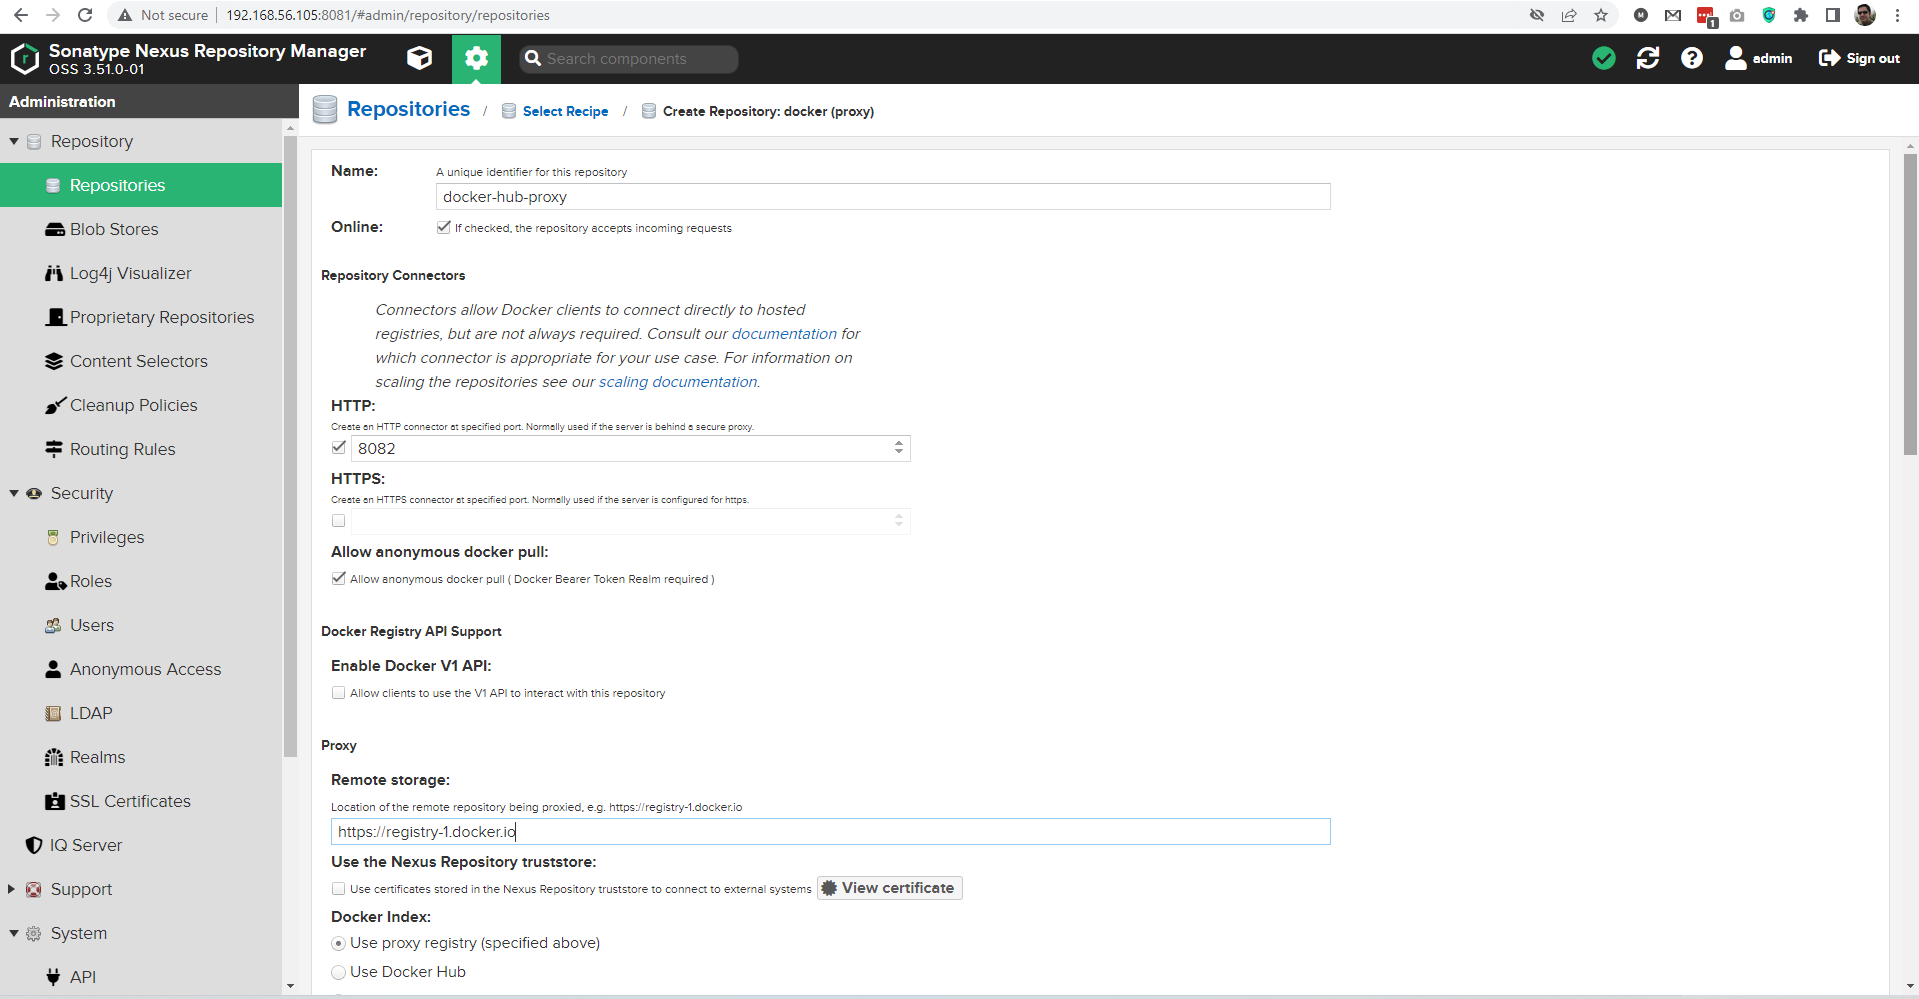Bookmark page with the star icon
The height and width of the screenshot is (999, 1919).
[x=1601, y=15]
